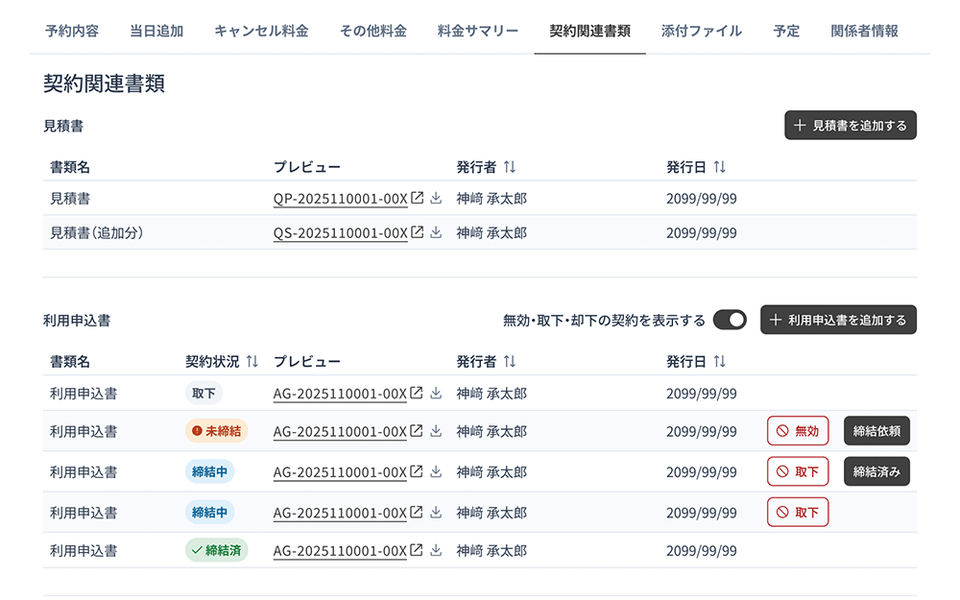
Task: Click 発行者 name in the QP-2025110001-00X row
Action: [492, 198]
